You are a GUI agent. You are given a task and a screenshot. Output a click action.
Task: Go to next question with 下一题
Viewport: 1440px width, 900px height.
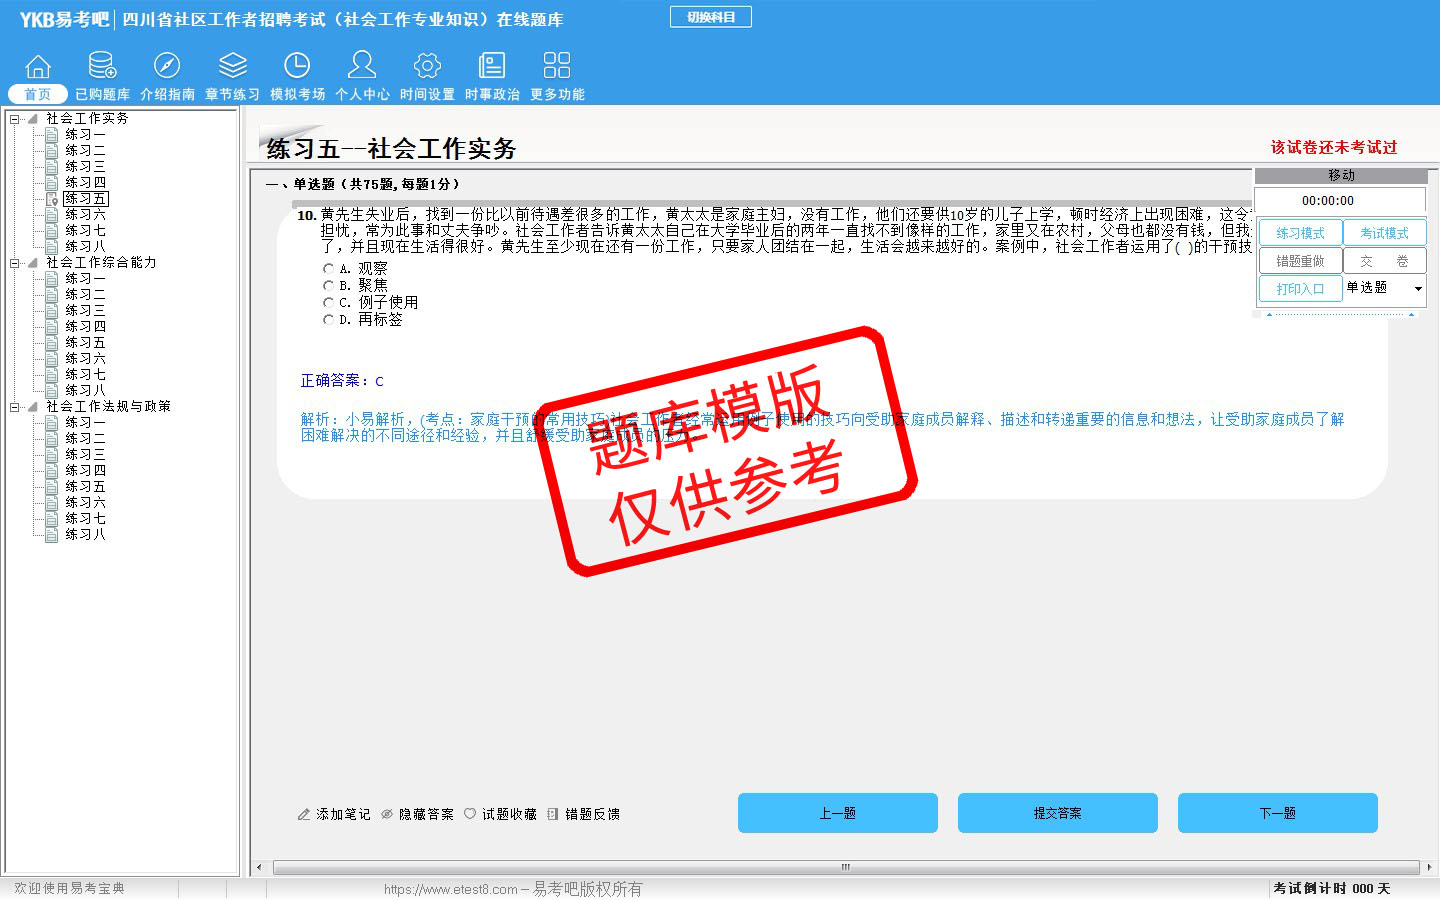[x=1277, y=813]
